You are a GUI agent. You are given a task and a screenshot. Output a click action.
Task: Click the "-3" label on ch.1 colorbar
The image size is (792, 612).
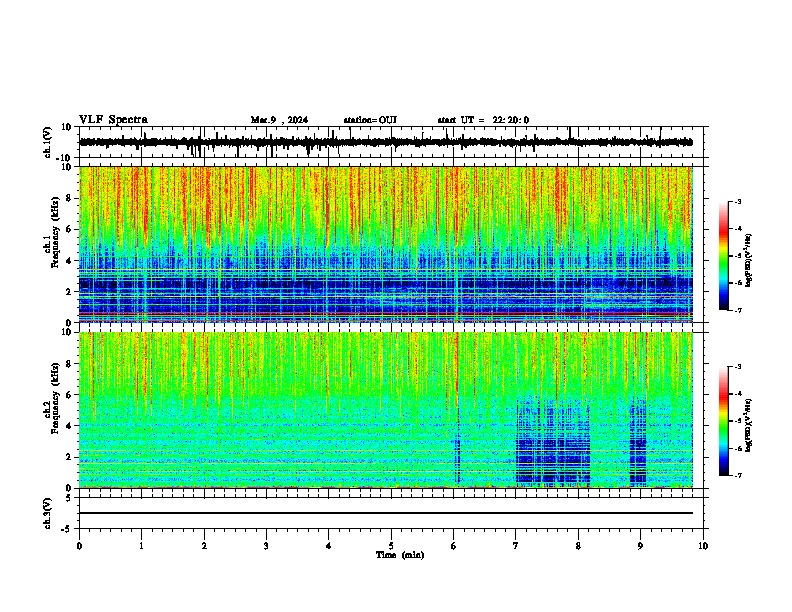pos(737,202)
